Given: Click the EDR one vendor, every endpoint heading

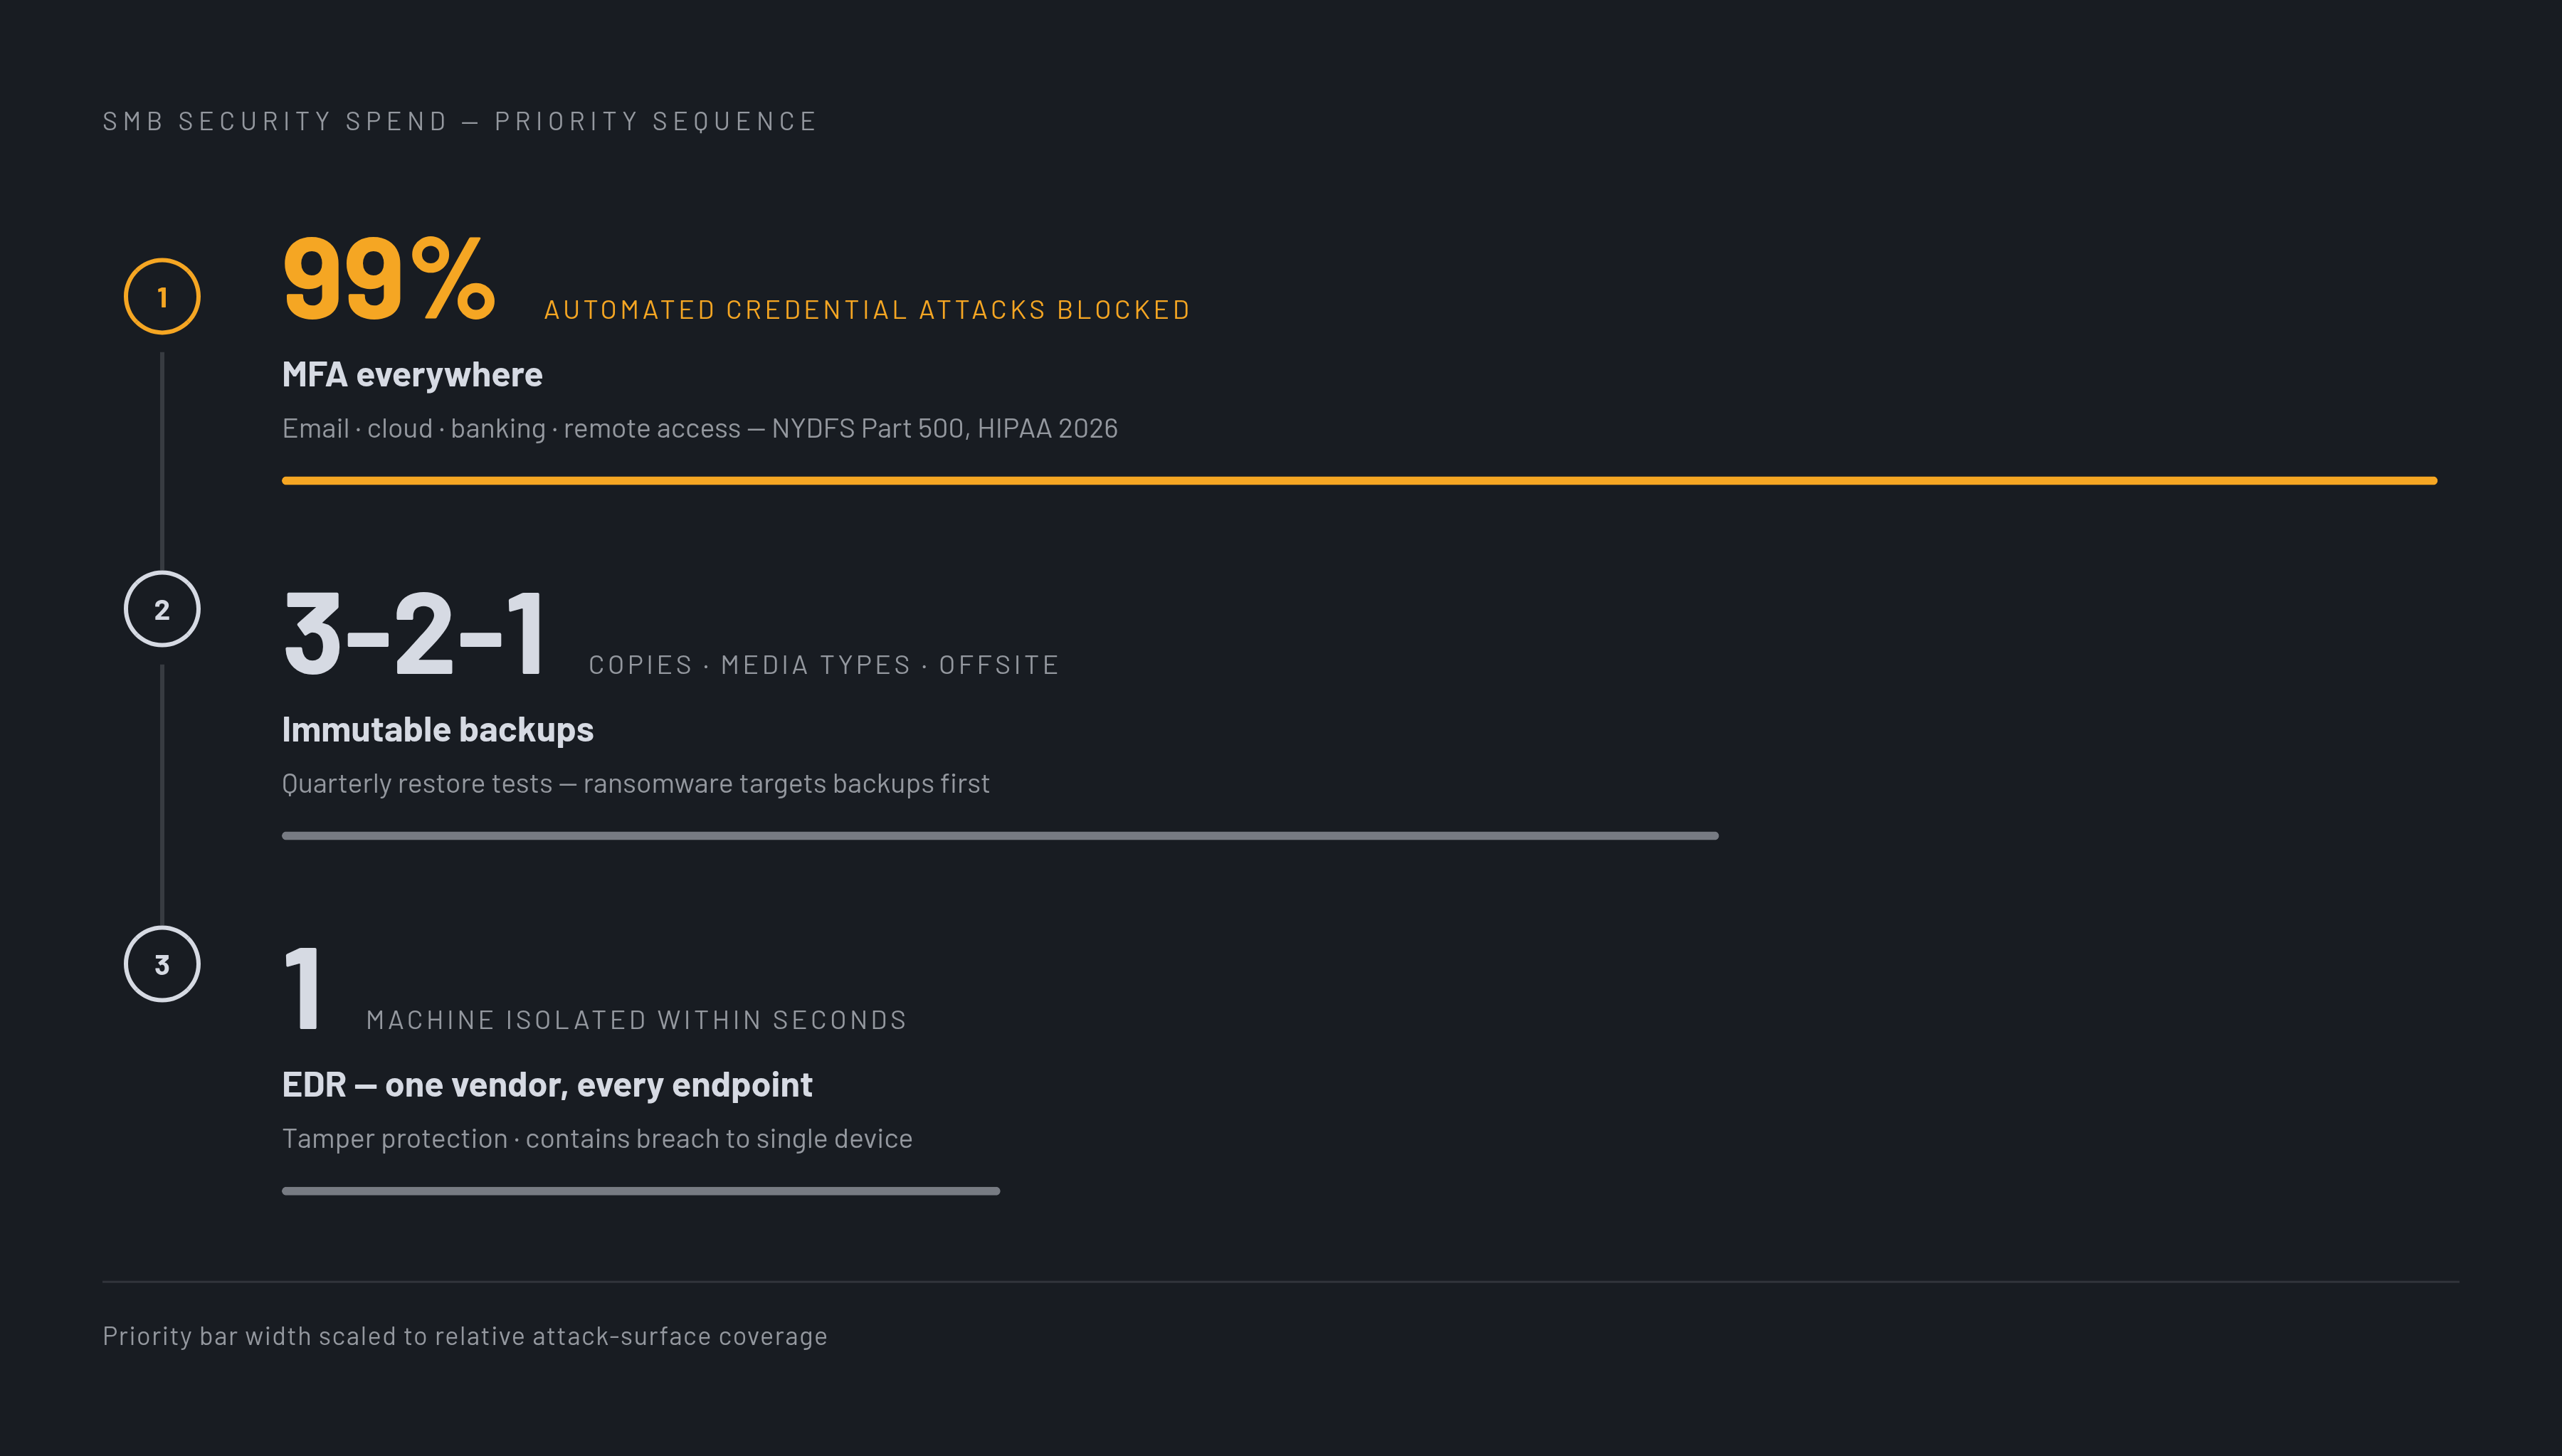Looking at the screenshot, I should pyautogui.click(x=547, y=1084).
